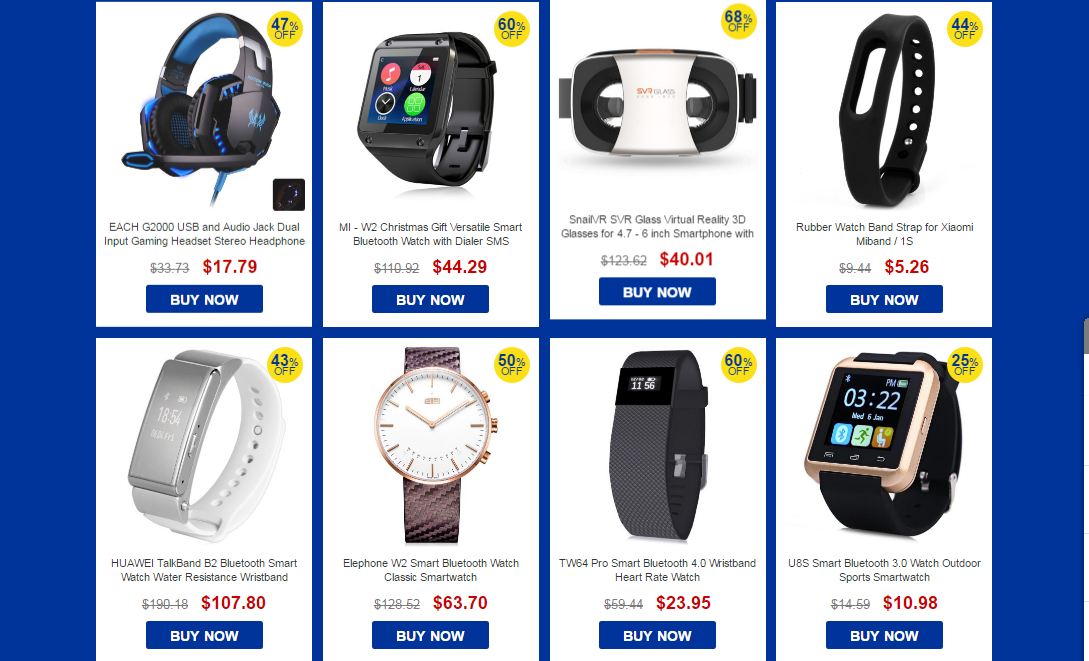Viewport: 1089px width, 661px height.
Task: Open the rose gold Elephone watch image
Action: point(433,444)
